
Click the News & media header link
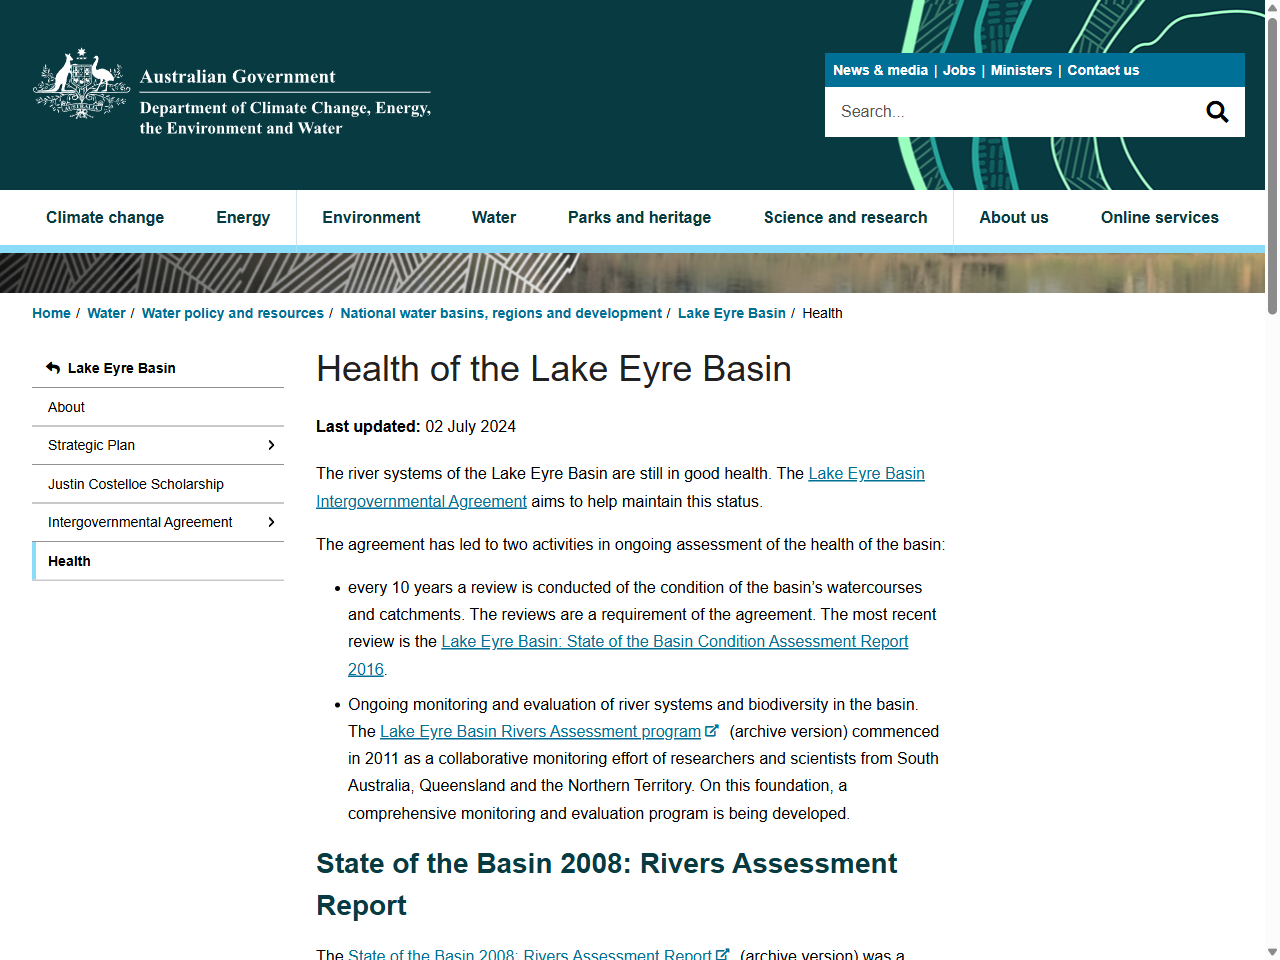point(880,70)
